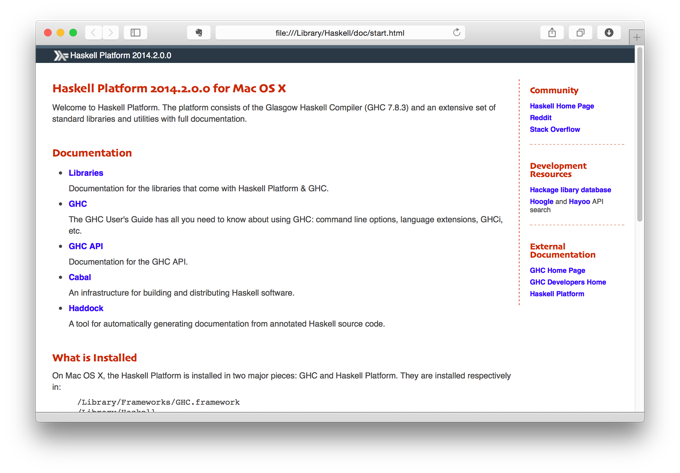Click the 'Documentation for the GHC API.' description

coord(128,262)
